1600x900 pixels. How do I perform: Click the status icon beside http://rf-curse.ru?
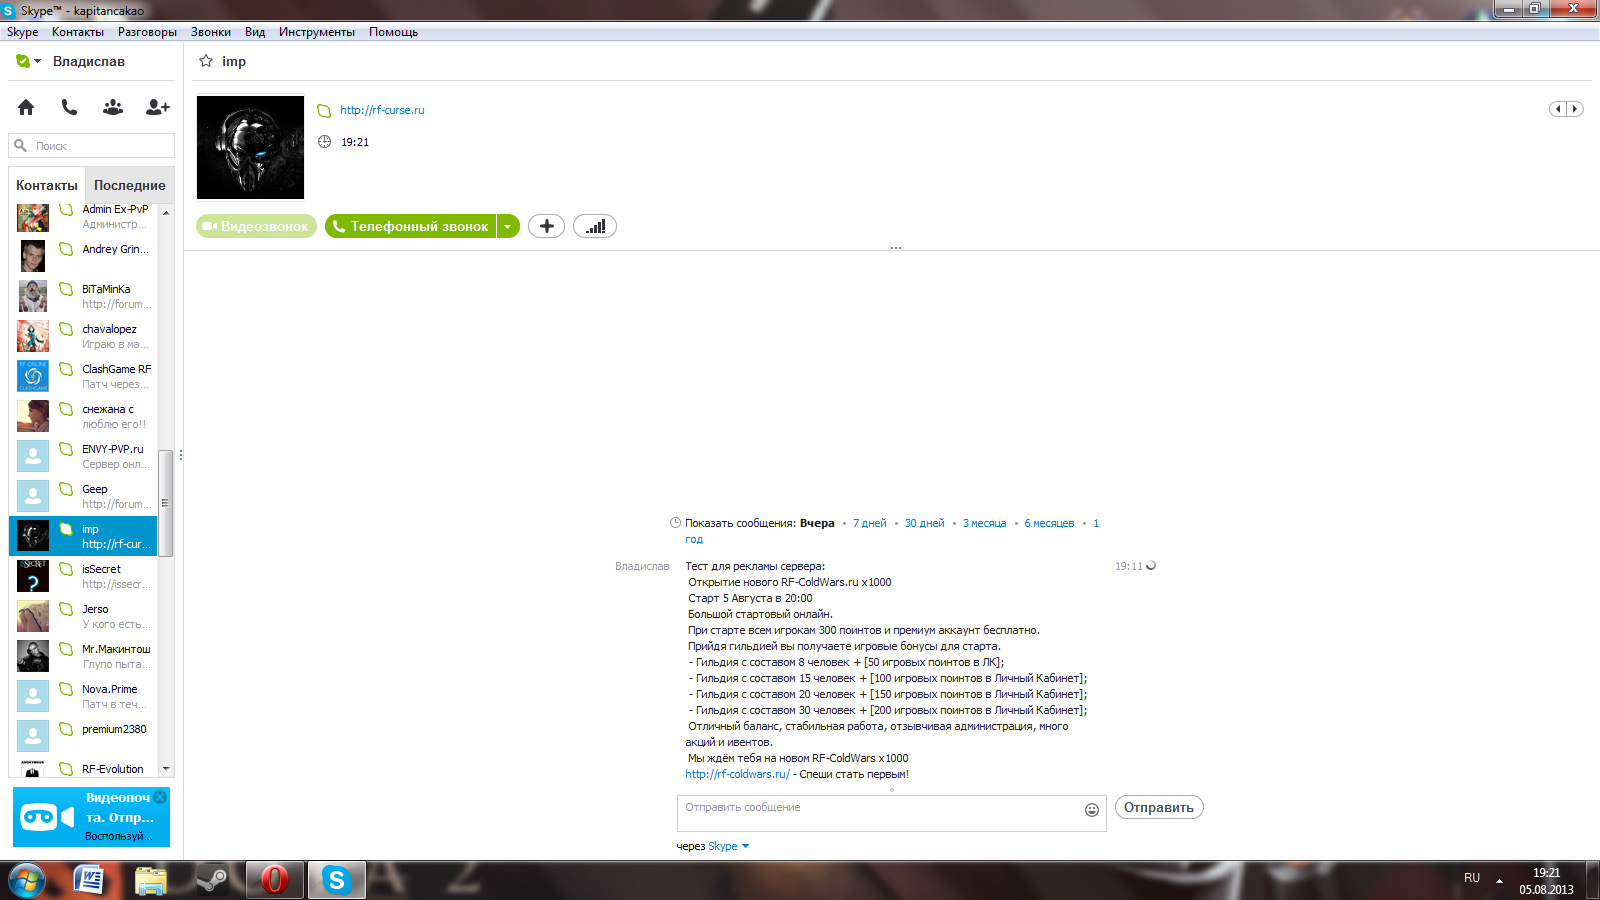[x=324, y=111]
